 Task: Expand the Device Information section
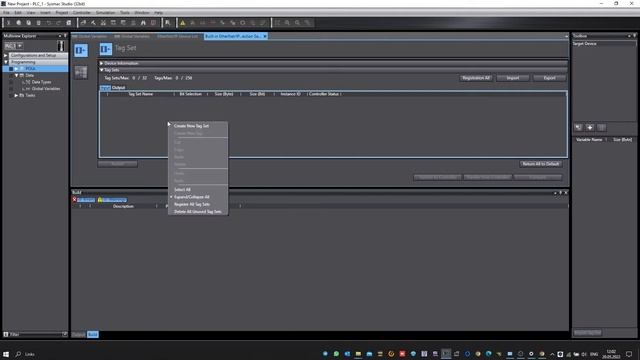[102, 63]
